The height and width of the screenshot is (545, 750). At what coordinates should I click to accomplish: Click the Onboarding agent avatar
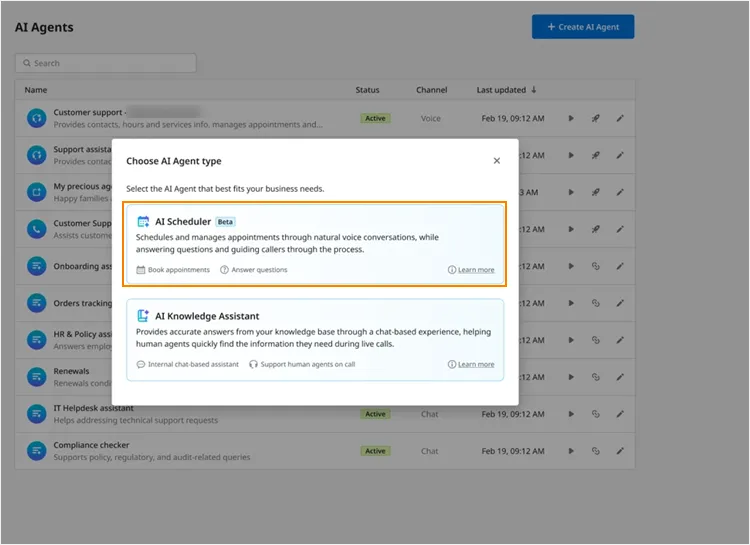36,266
